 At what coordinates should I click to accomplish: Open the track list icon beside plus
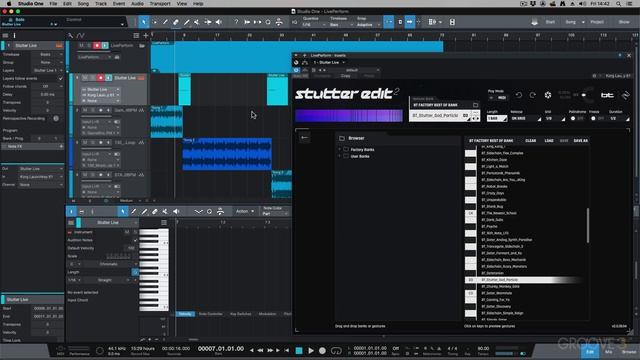click(136, 36)
